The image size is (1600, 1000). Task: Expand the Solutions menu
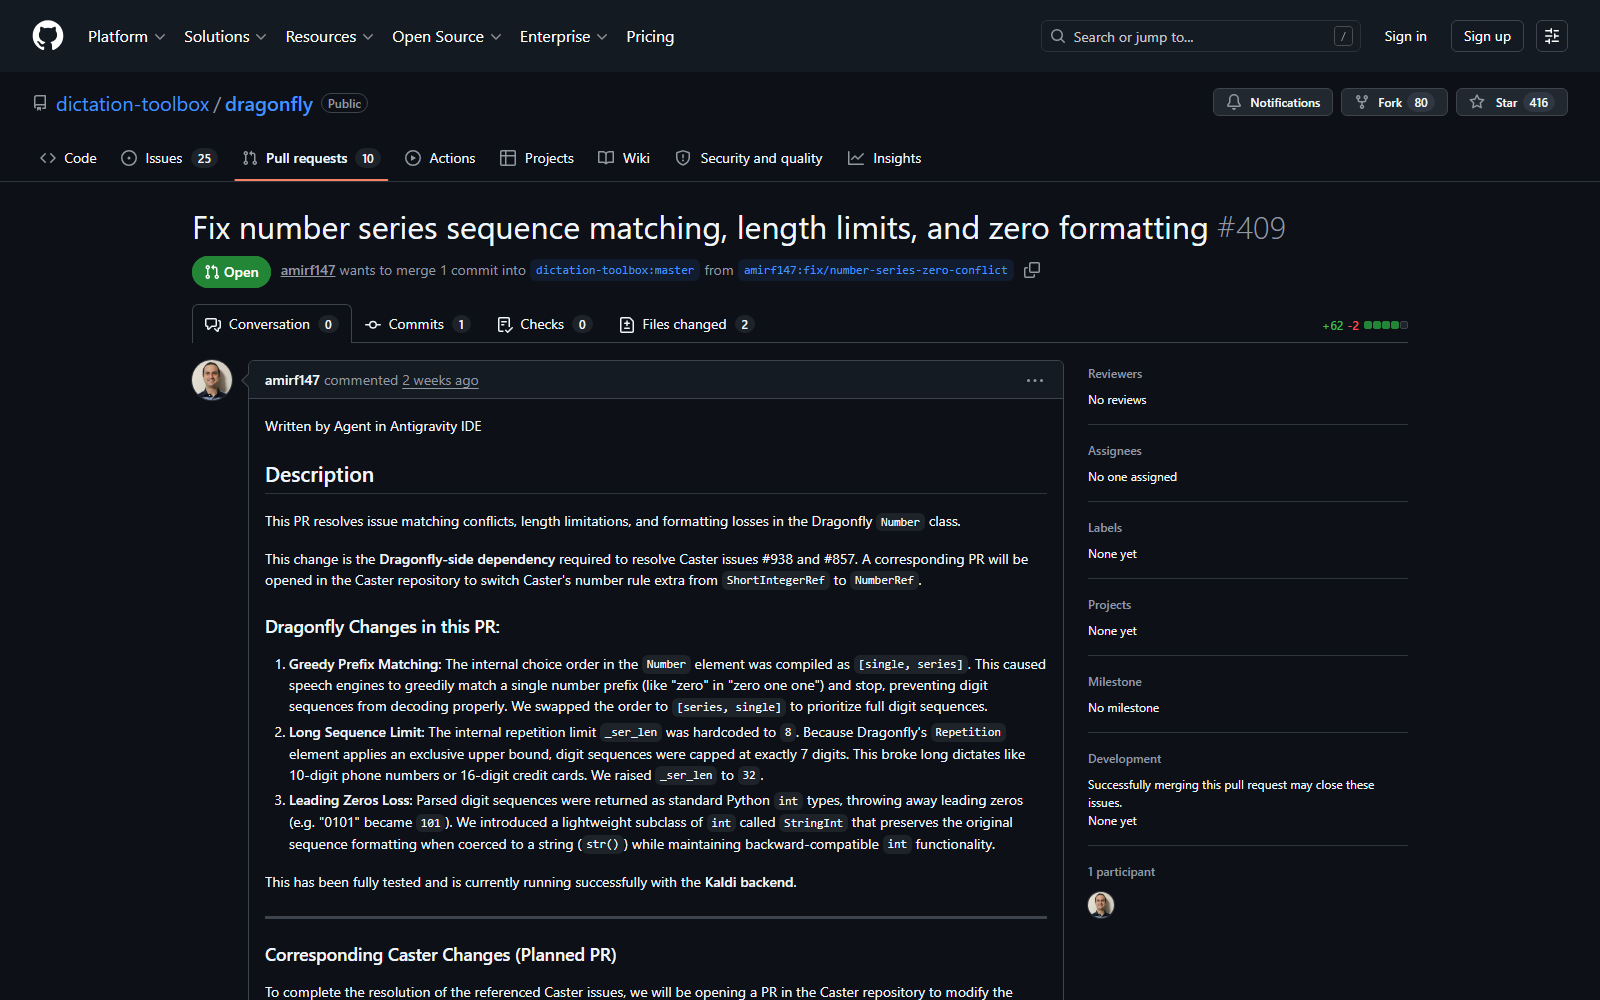point(225,36)
